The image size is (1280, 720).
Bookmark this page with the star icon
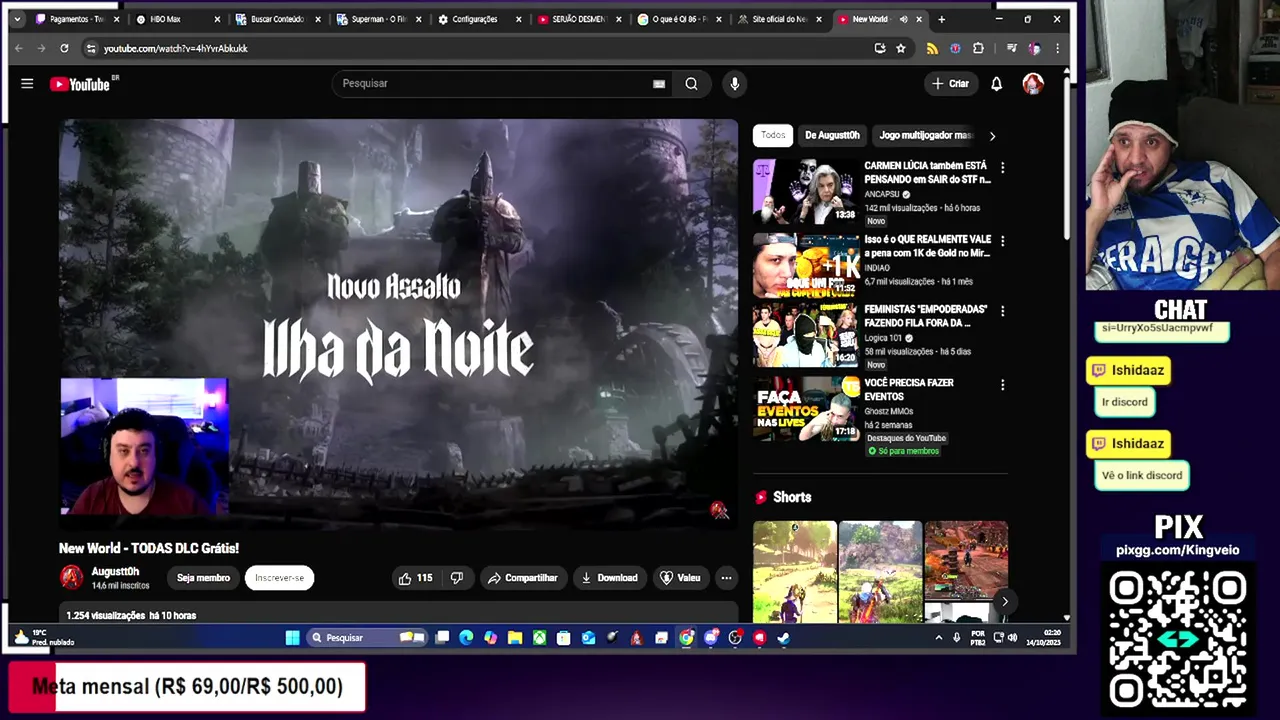click(901, 48)
